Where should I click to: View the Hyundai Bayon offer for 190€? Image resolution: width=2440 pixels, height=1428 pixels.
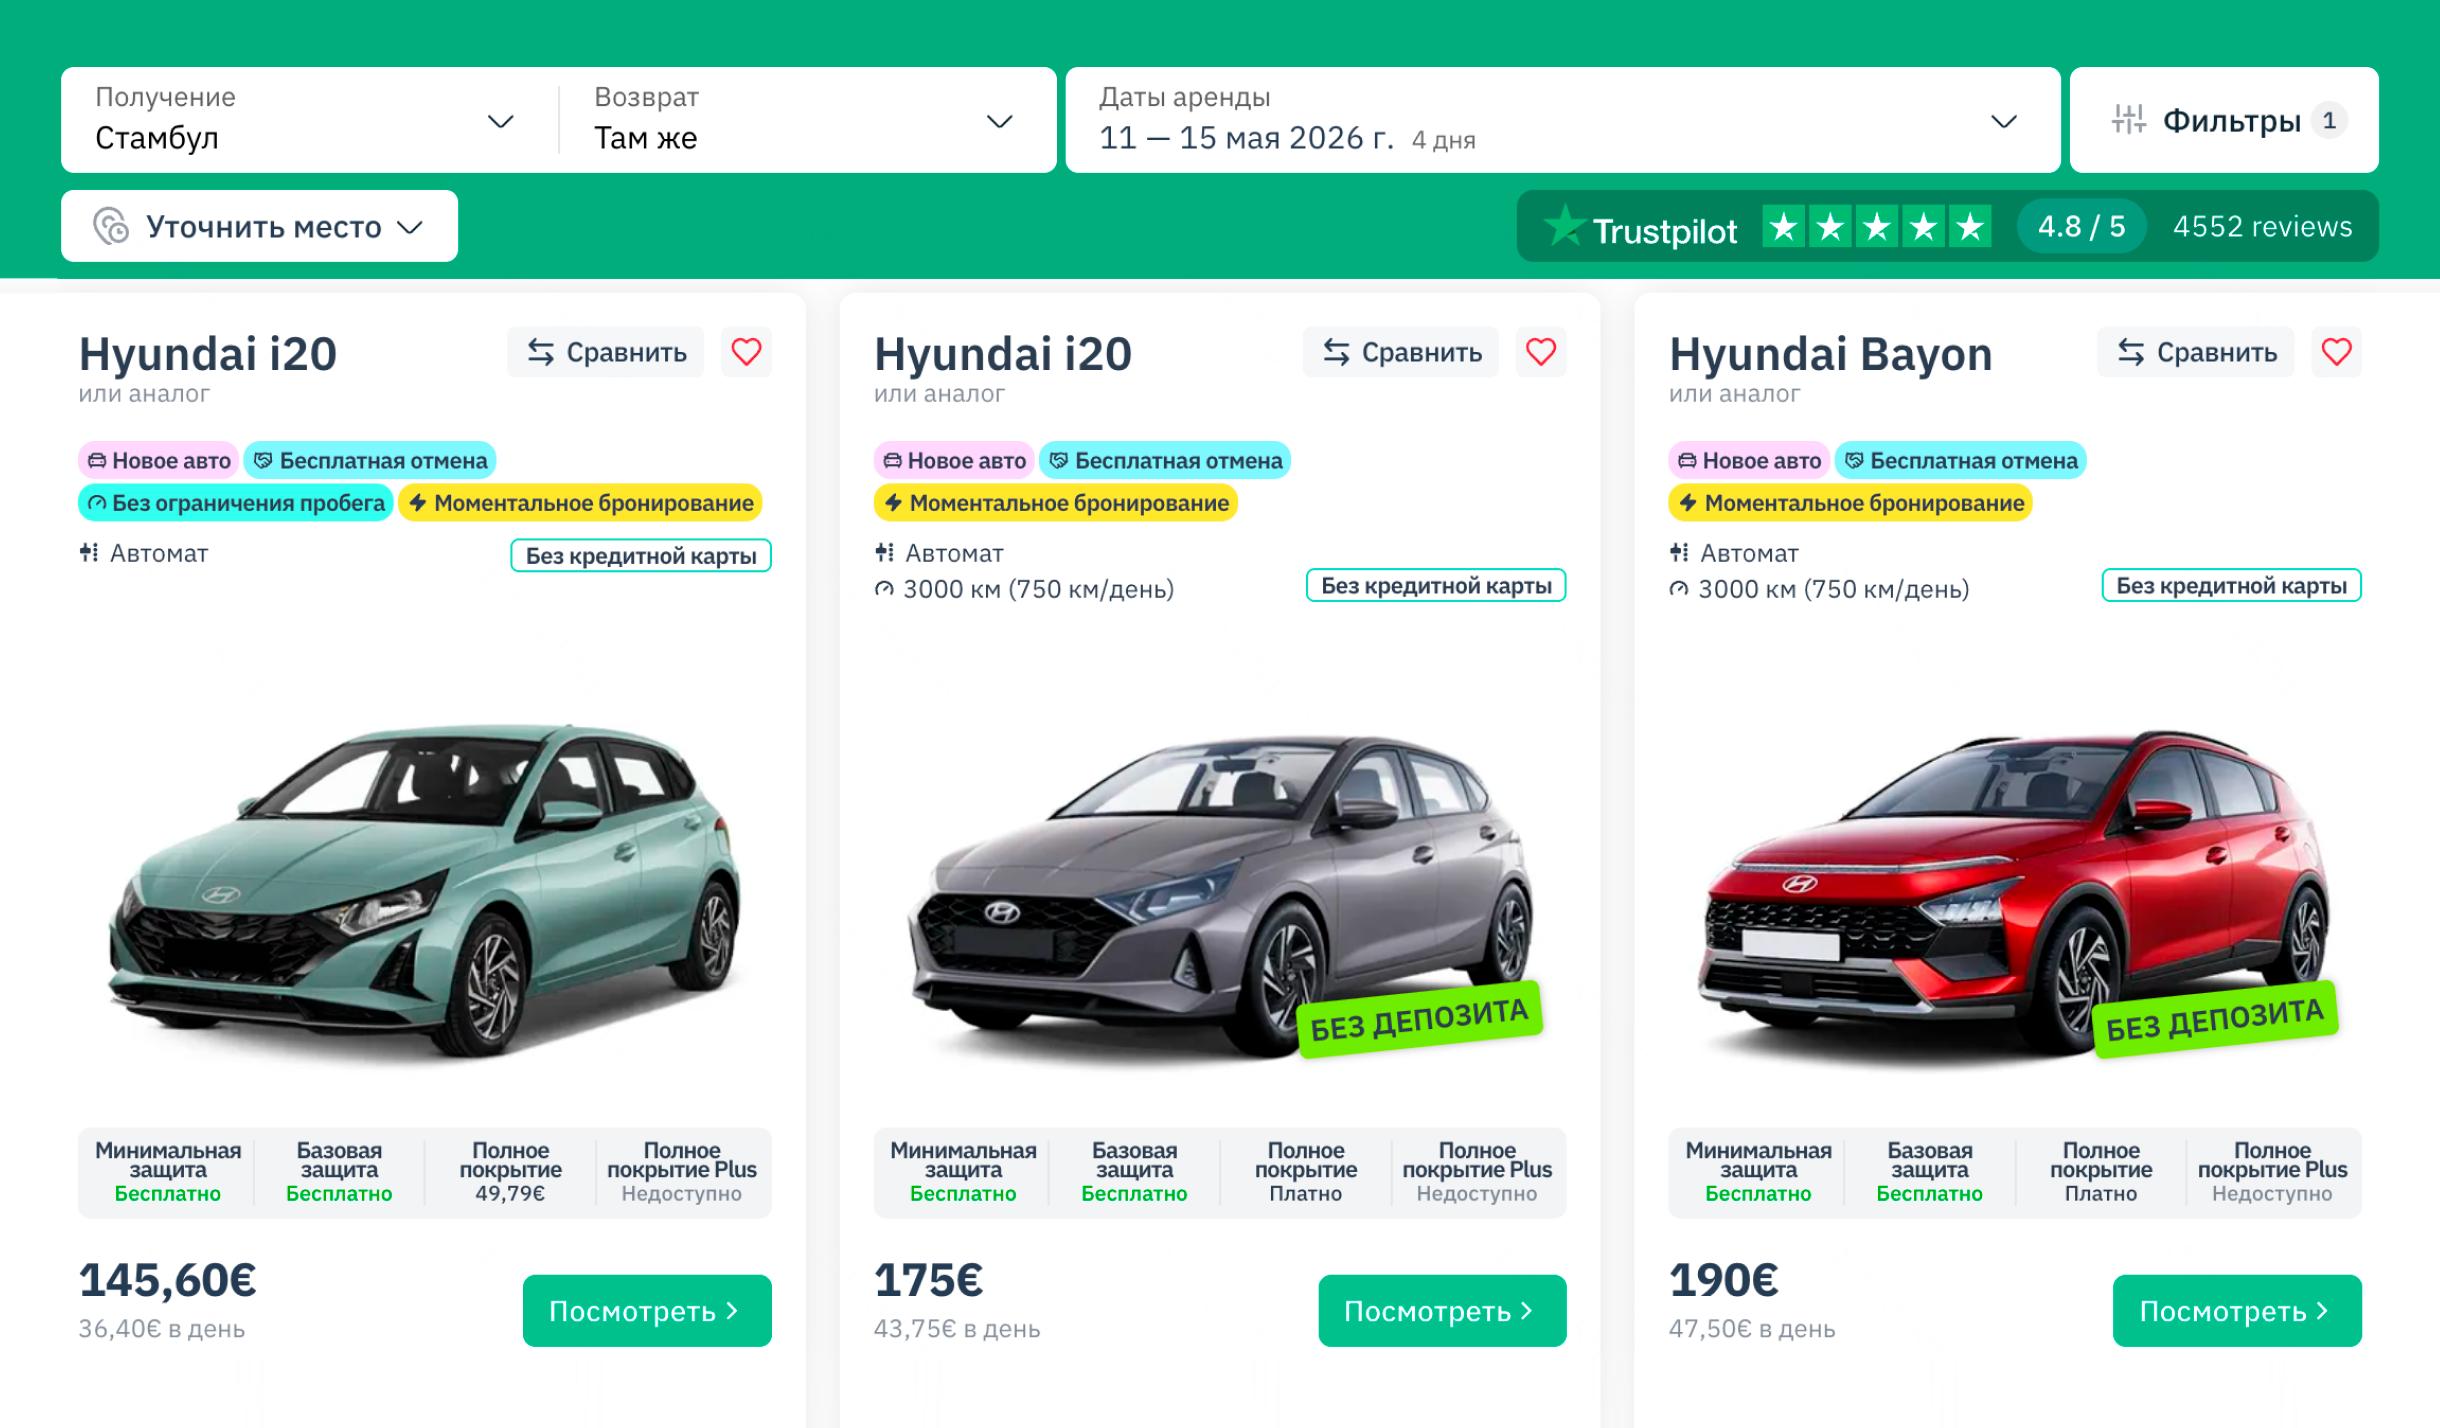pos(2237,1310)
